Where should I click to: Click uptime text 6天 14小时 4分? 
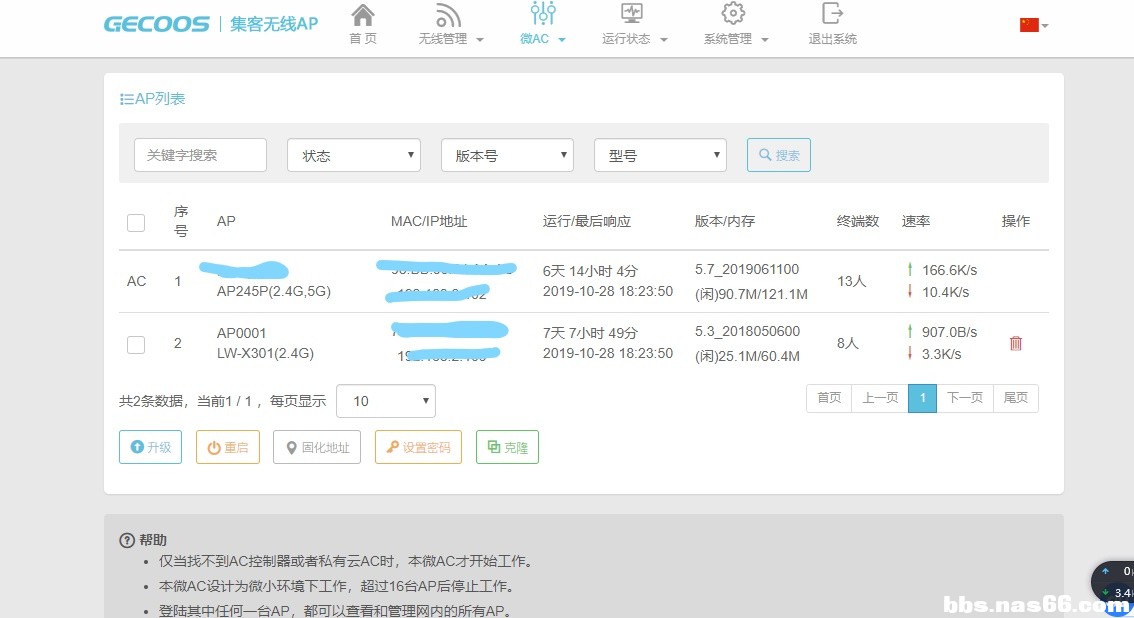coord(590,271)
